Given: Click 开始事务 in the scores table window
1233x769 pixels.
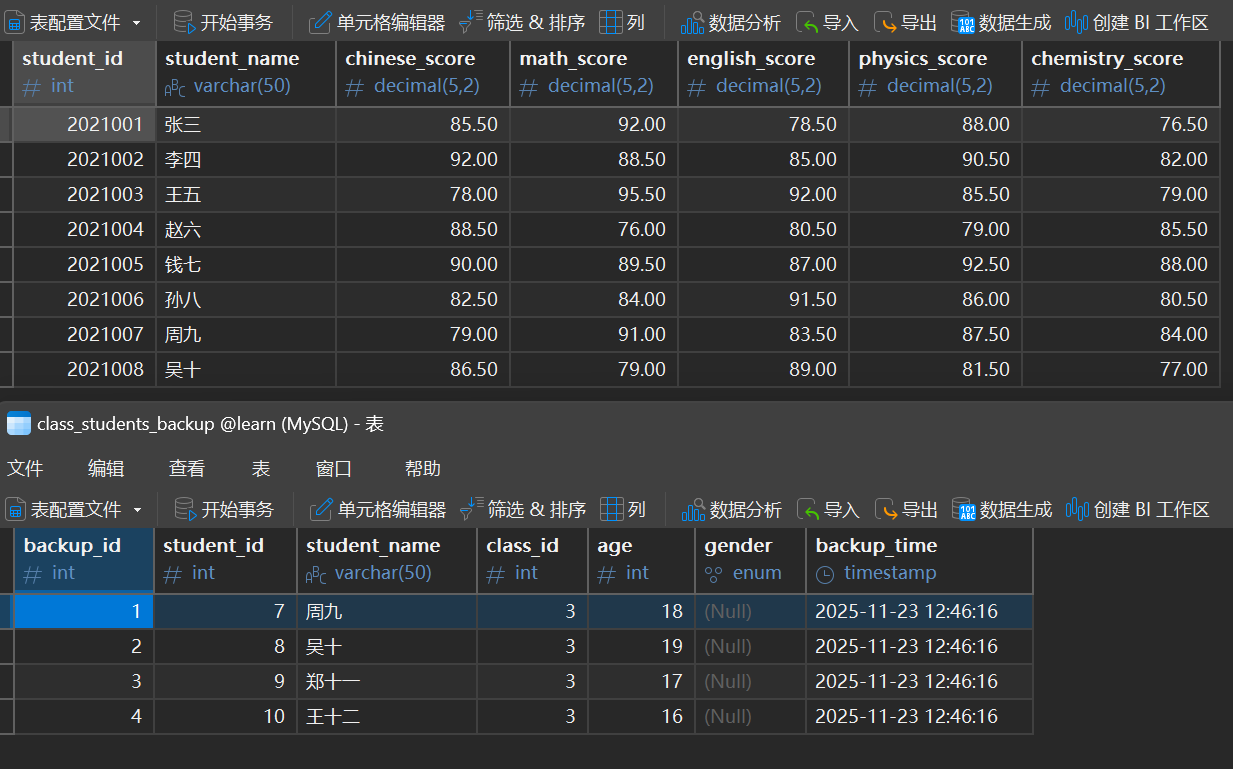Looking at the screenshot, I should tap(223, 22).
